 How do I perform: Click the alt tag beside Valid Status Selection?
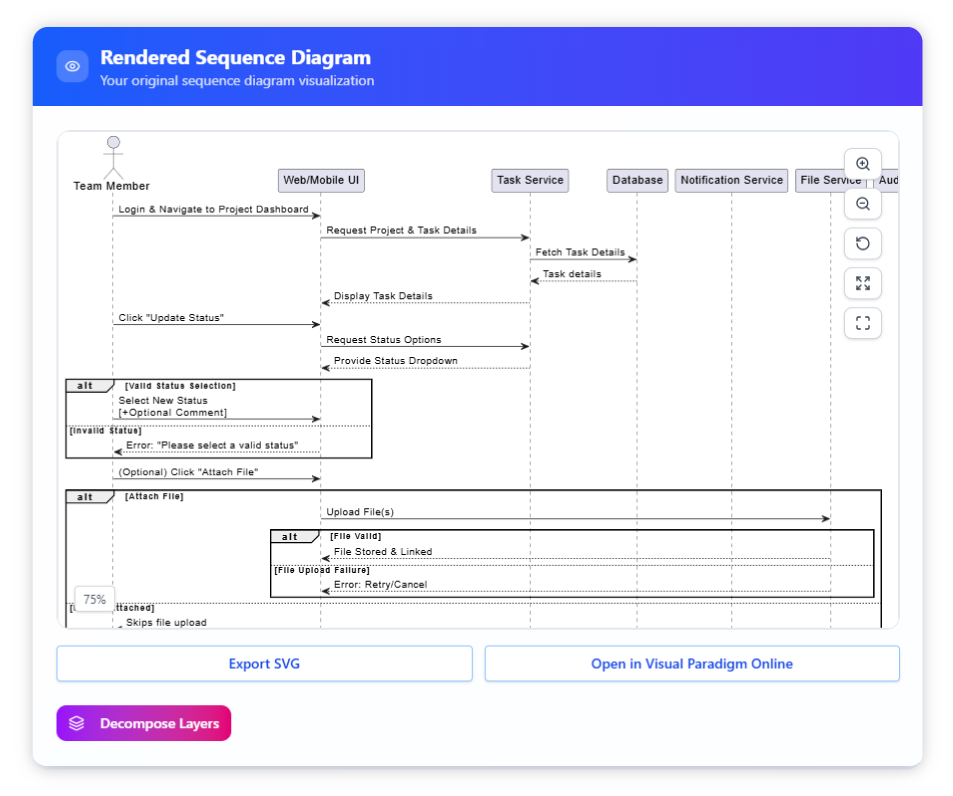click(x=86, y=385)
